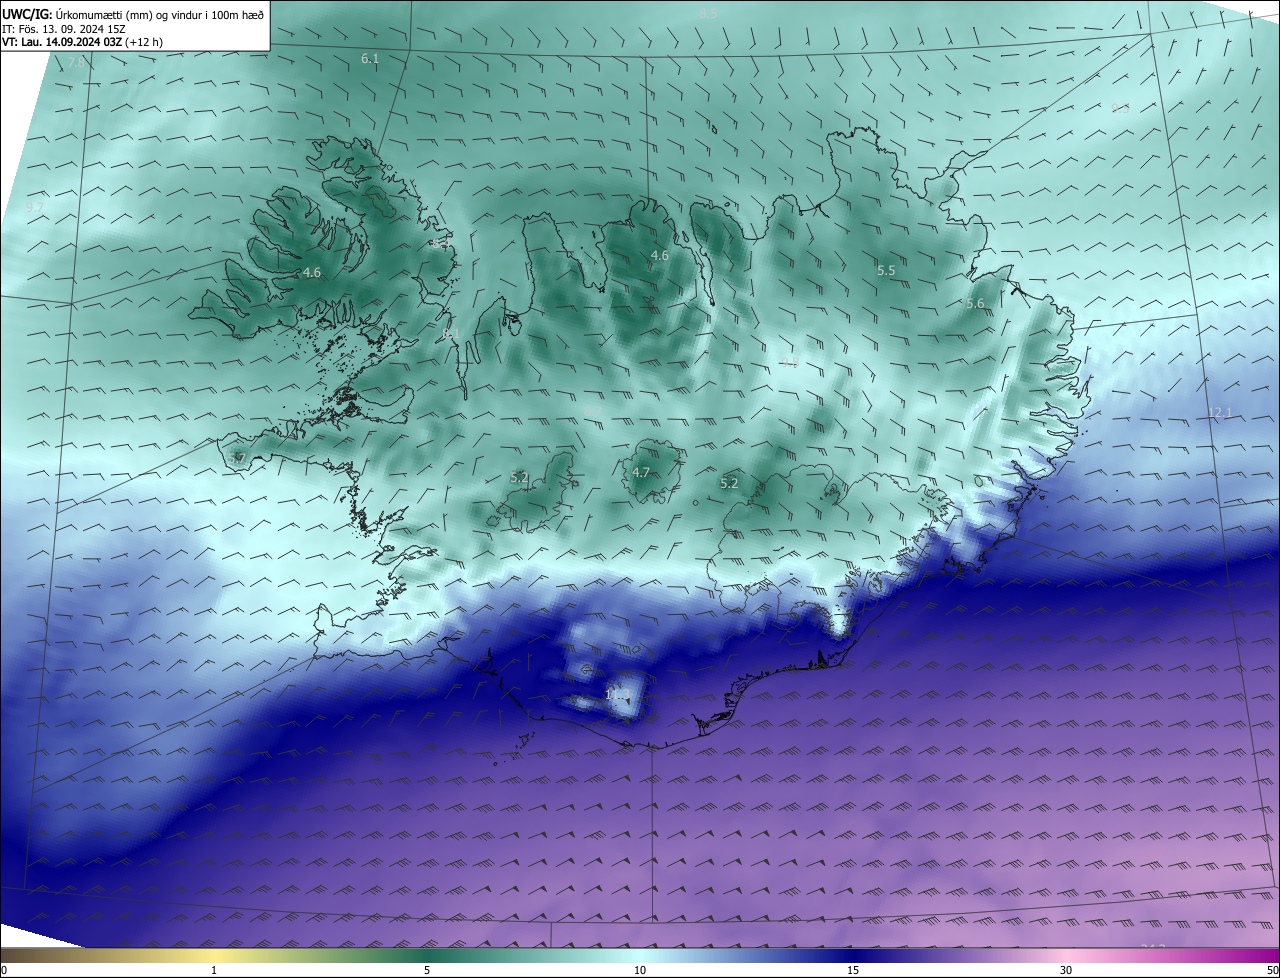Click the 5.5 value label on the map
This screenshot has height=978, width=1280.
coord(886,270)
